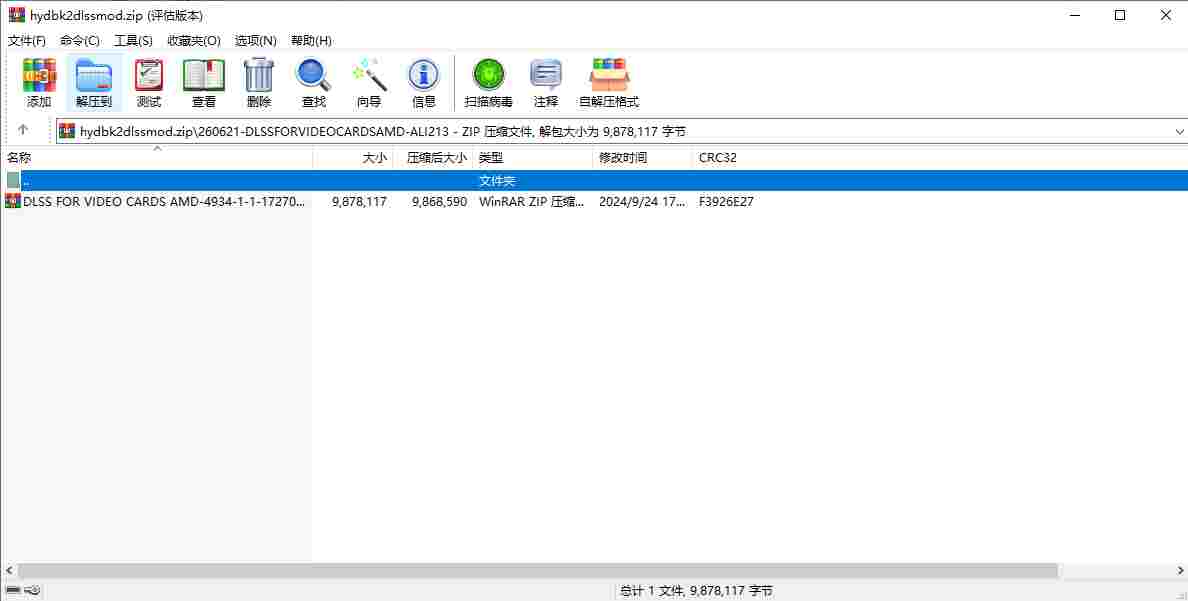Click the 2024/9/24 modified date cell
Screen dimensions: 1188x601
[x=642, y=202]
